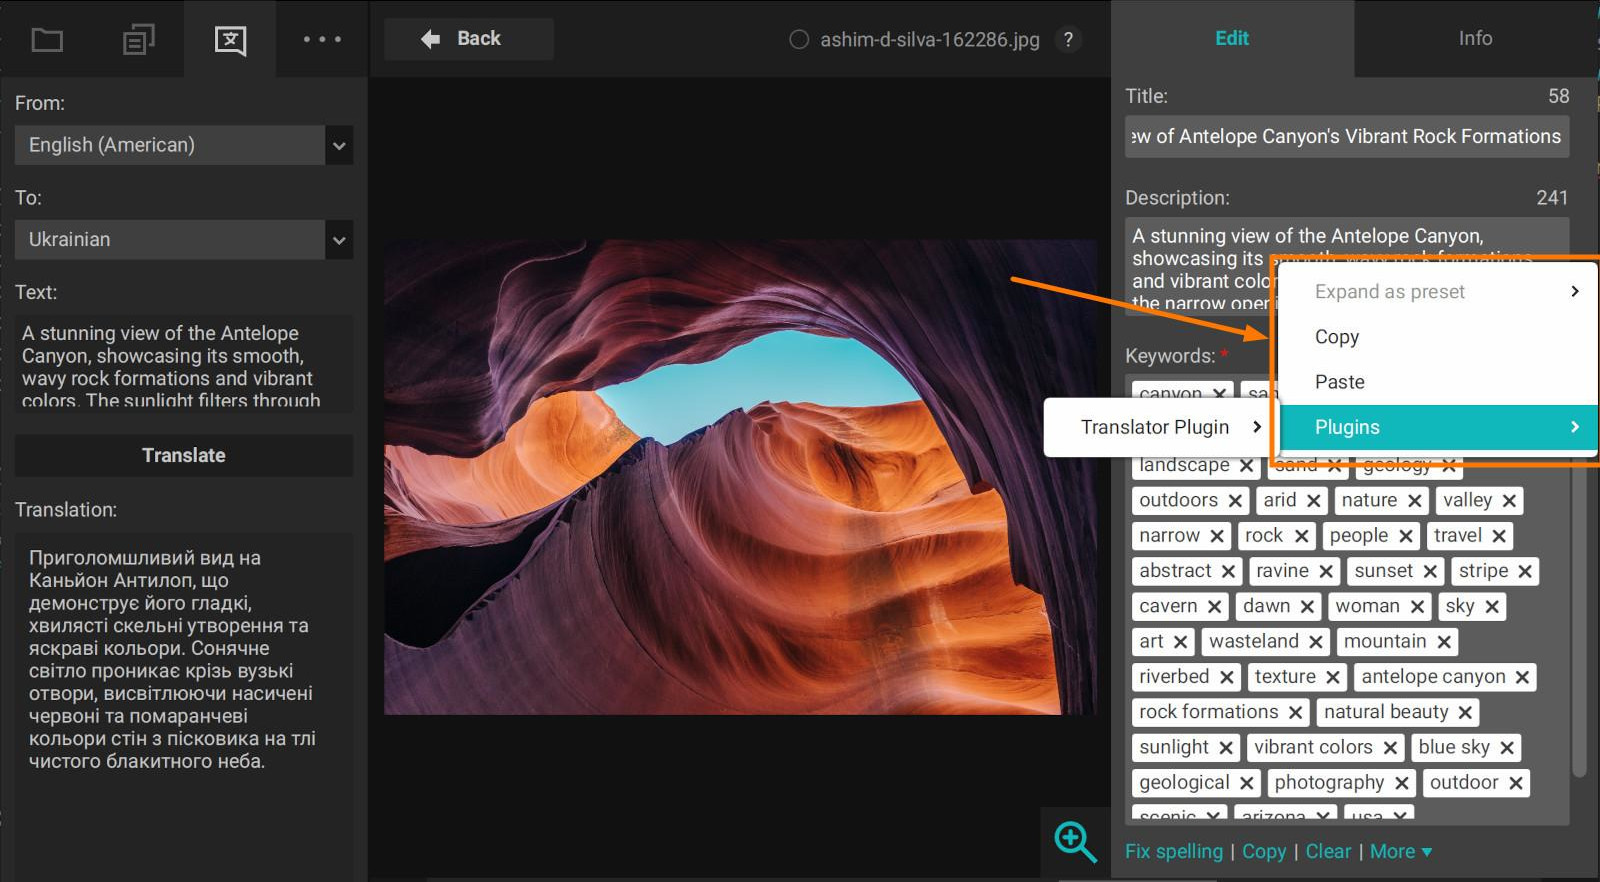This screenshot has height=882, width=1600.
Task: Remove the dawn keyword
Action: (1307, 607)
